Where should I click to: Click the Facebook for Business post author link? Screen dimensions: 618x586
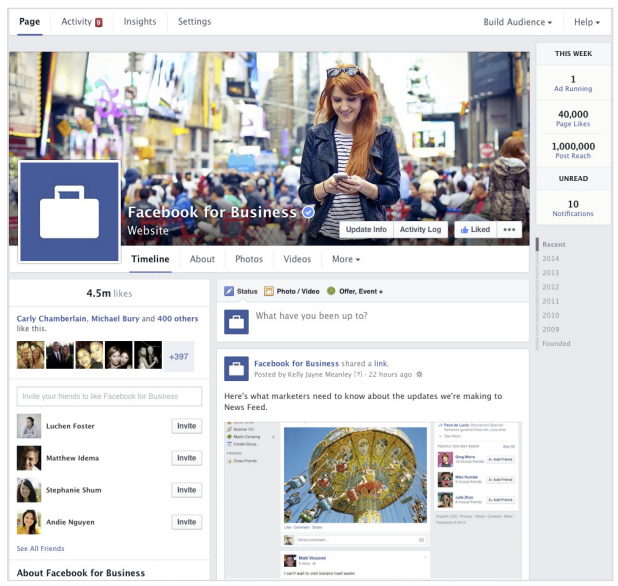click(296, 363)
